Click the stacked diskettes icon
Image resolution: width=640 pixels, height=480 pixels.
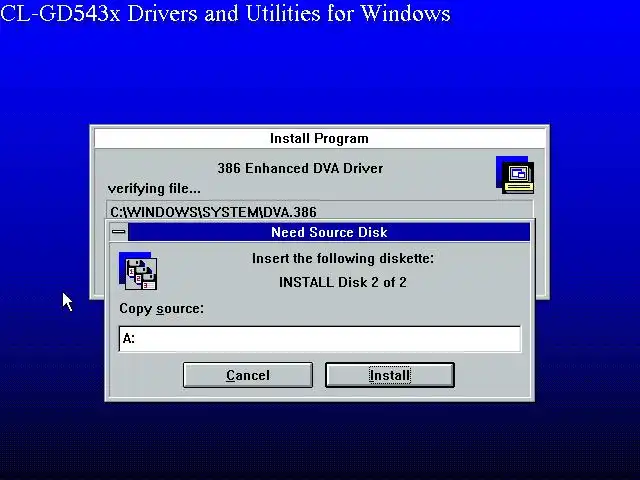click(138, 271)
